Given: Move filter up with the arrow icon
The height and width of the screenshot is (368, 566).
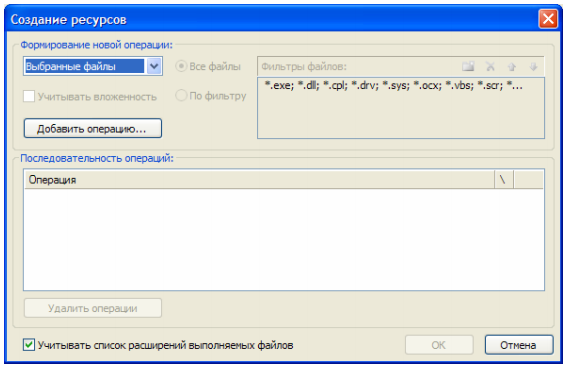Looking at the screenshot, I should click(512, 66).
